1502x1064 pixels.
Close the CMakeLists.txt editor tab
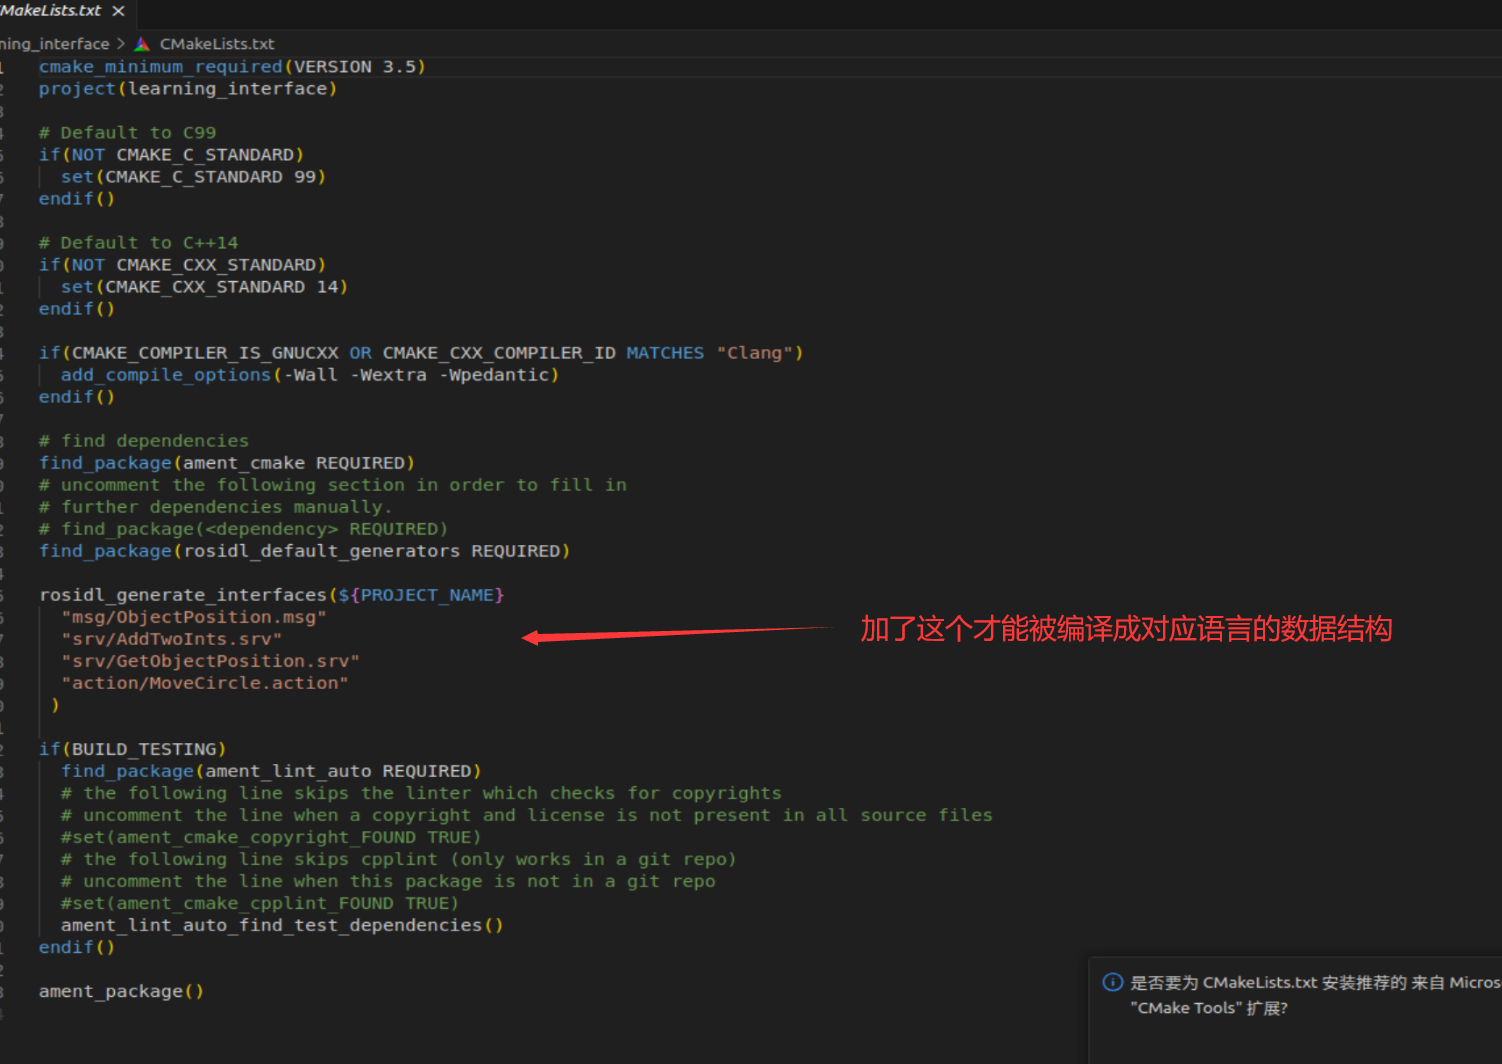point(118,11)
